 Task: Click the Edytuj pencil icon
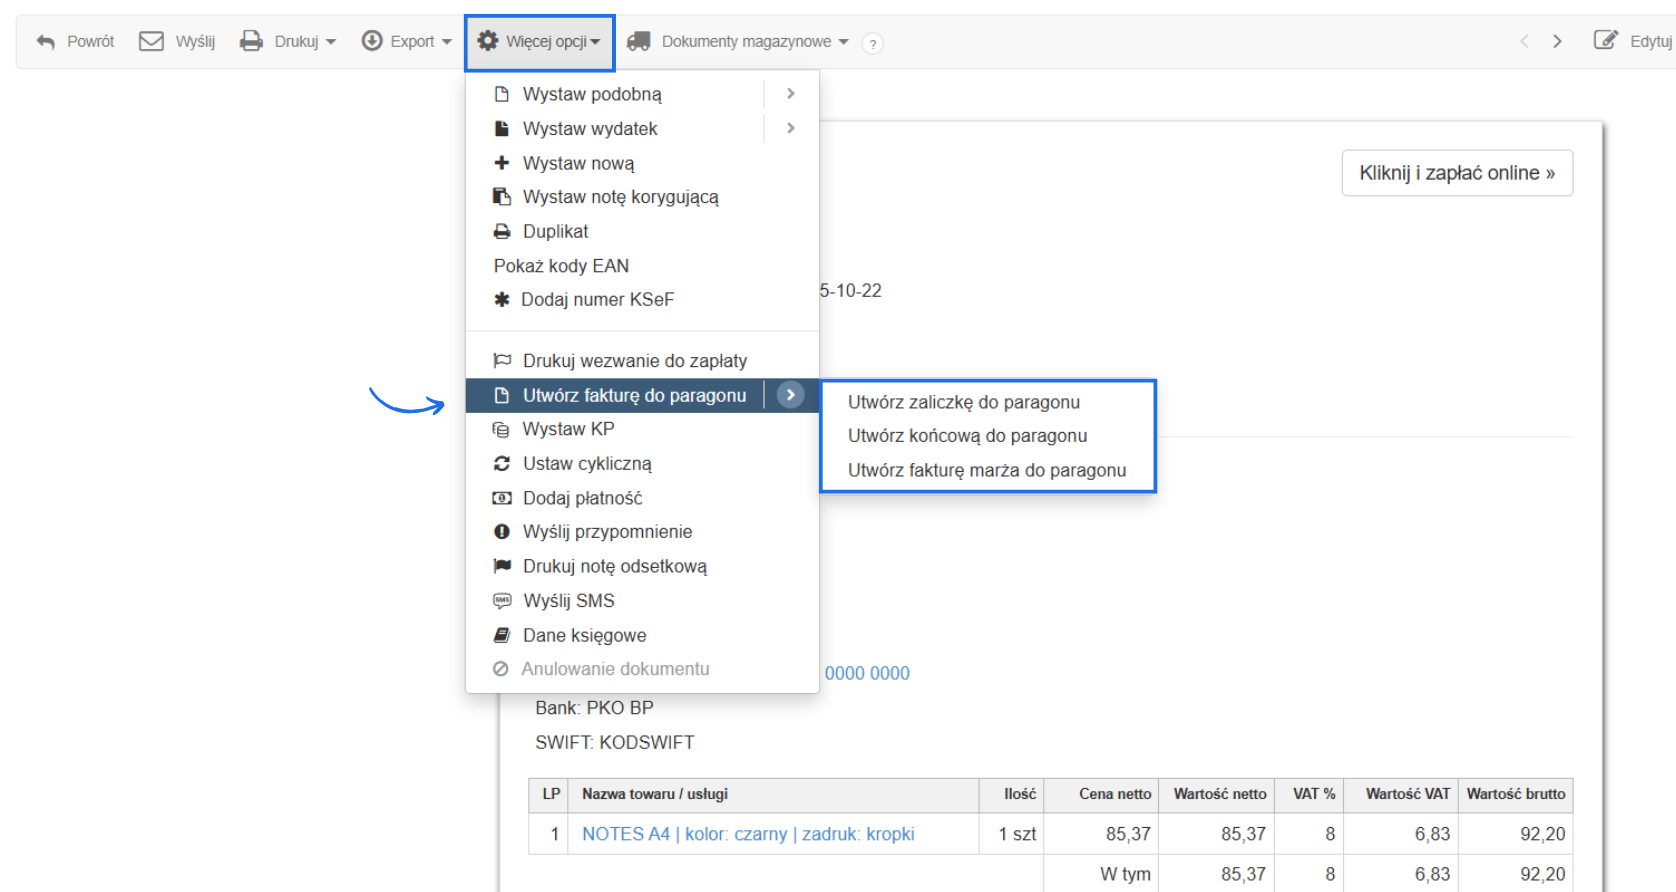click(x=1605, y=41)
